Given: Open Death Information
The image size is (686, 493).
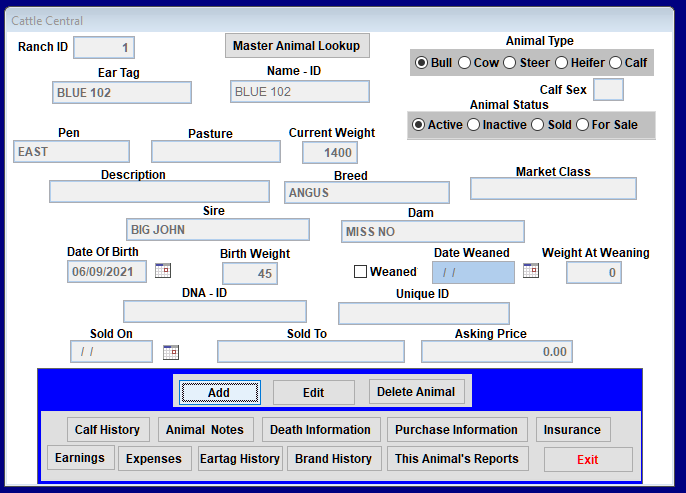Looking at the screenshot, I should [x=321, y=430].
